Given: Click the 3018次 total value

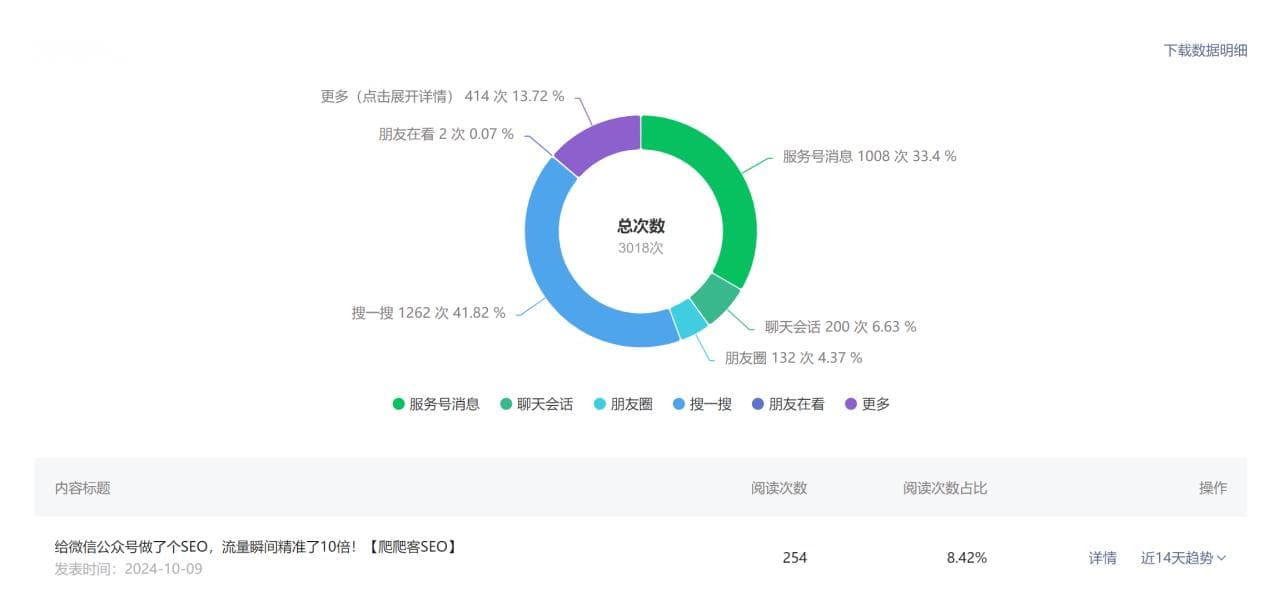Looking at the screenshot, I should 641,248.
